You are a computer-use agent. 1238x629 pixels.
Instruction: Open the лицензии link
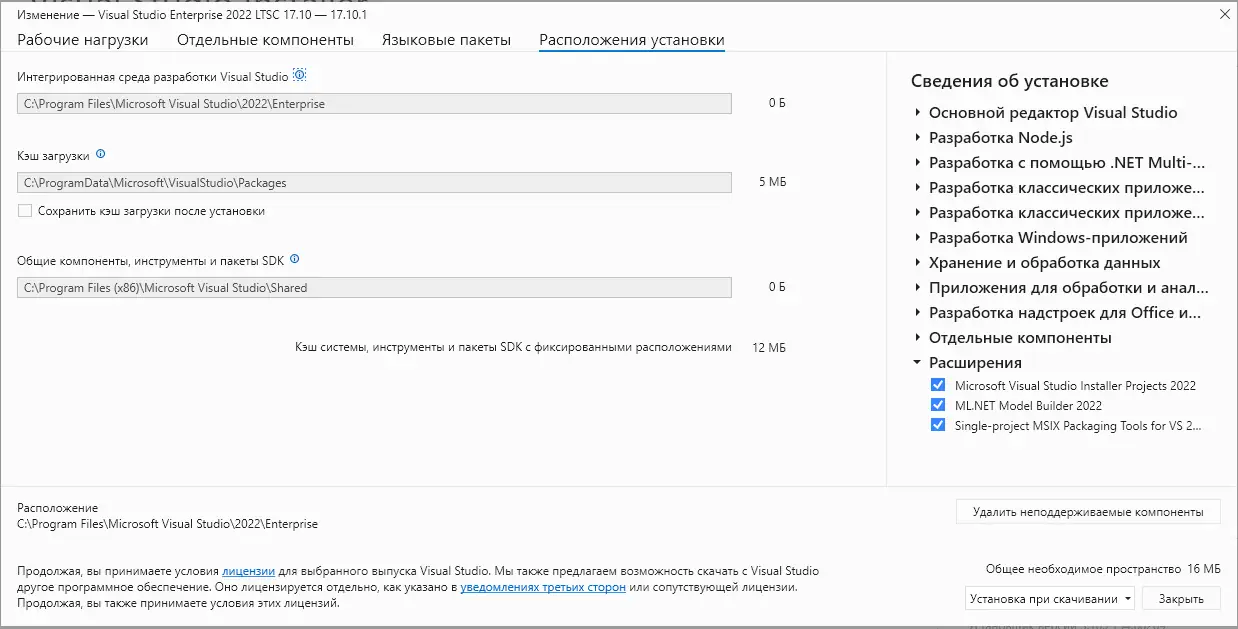click(x=248, y=571)
